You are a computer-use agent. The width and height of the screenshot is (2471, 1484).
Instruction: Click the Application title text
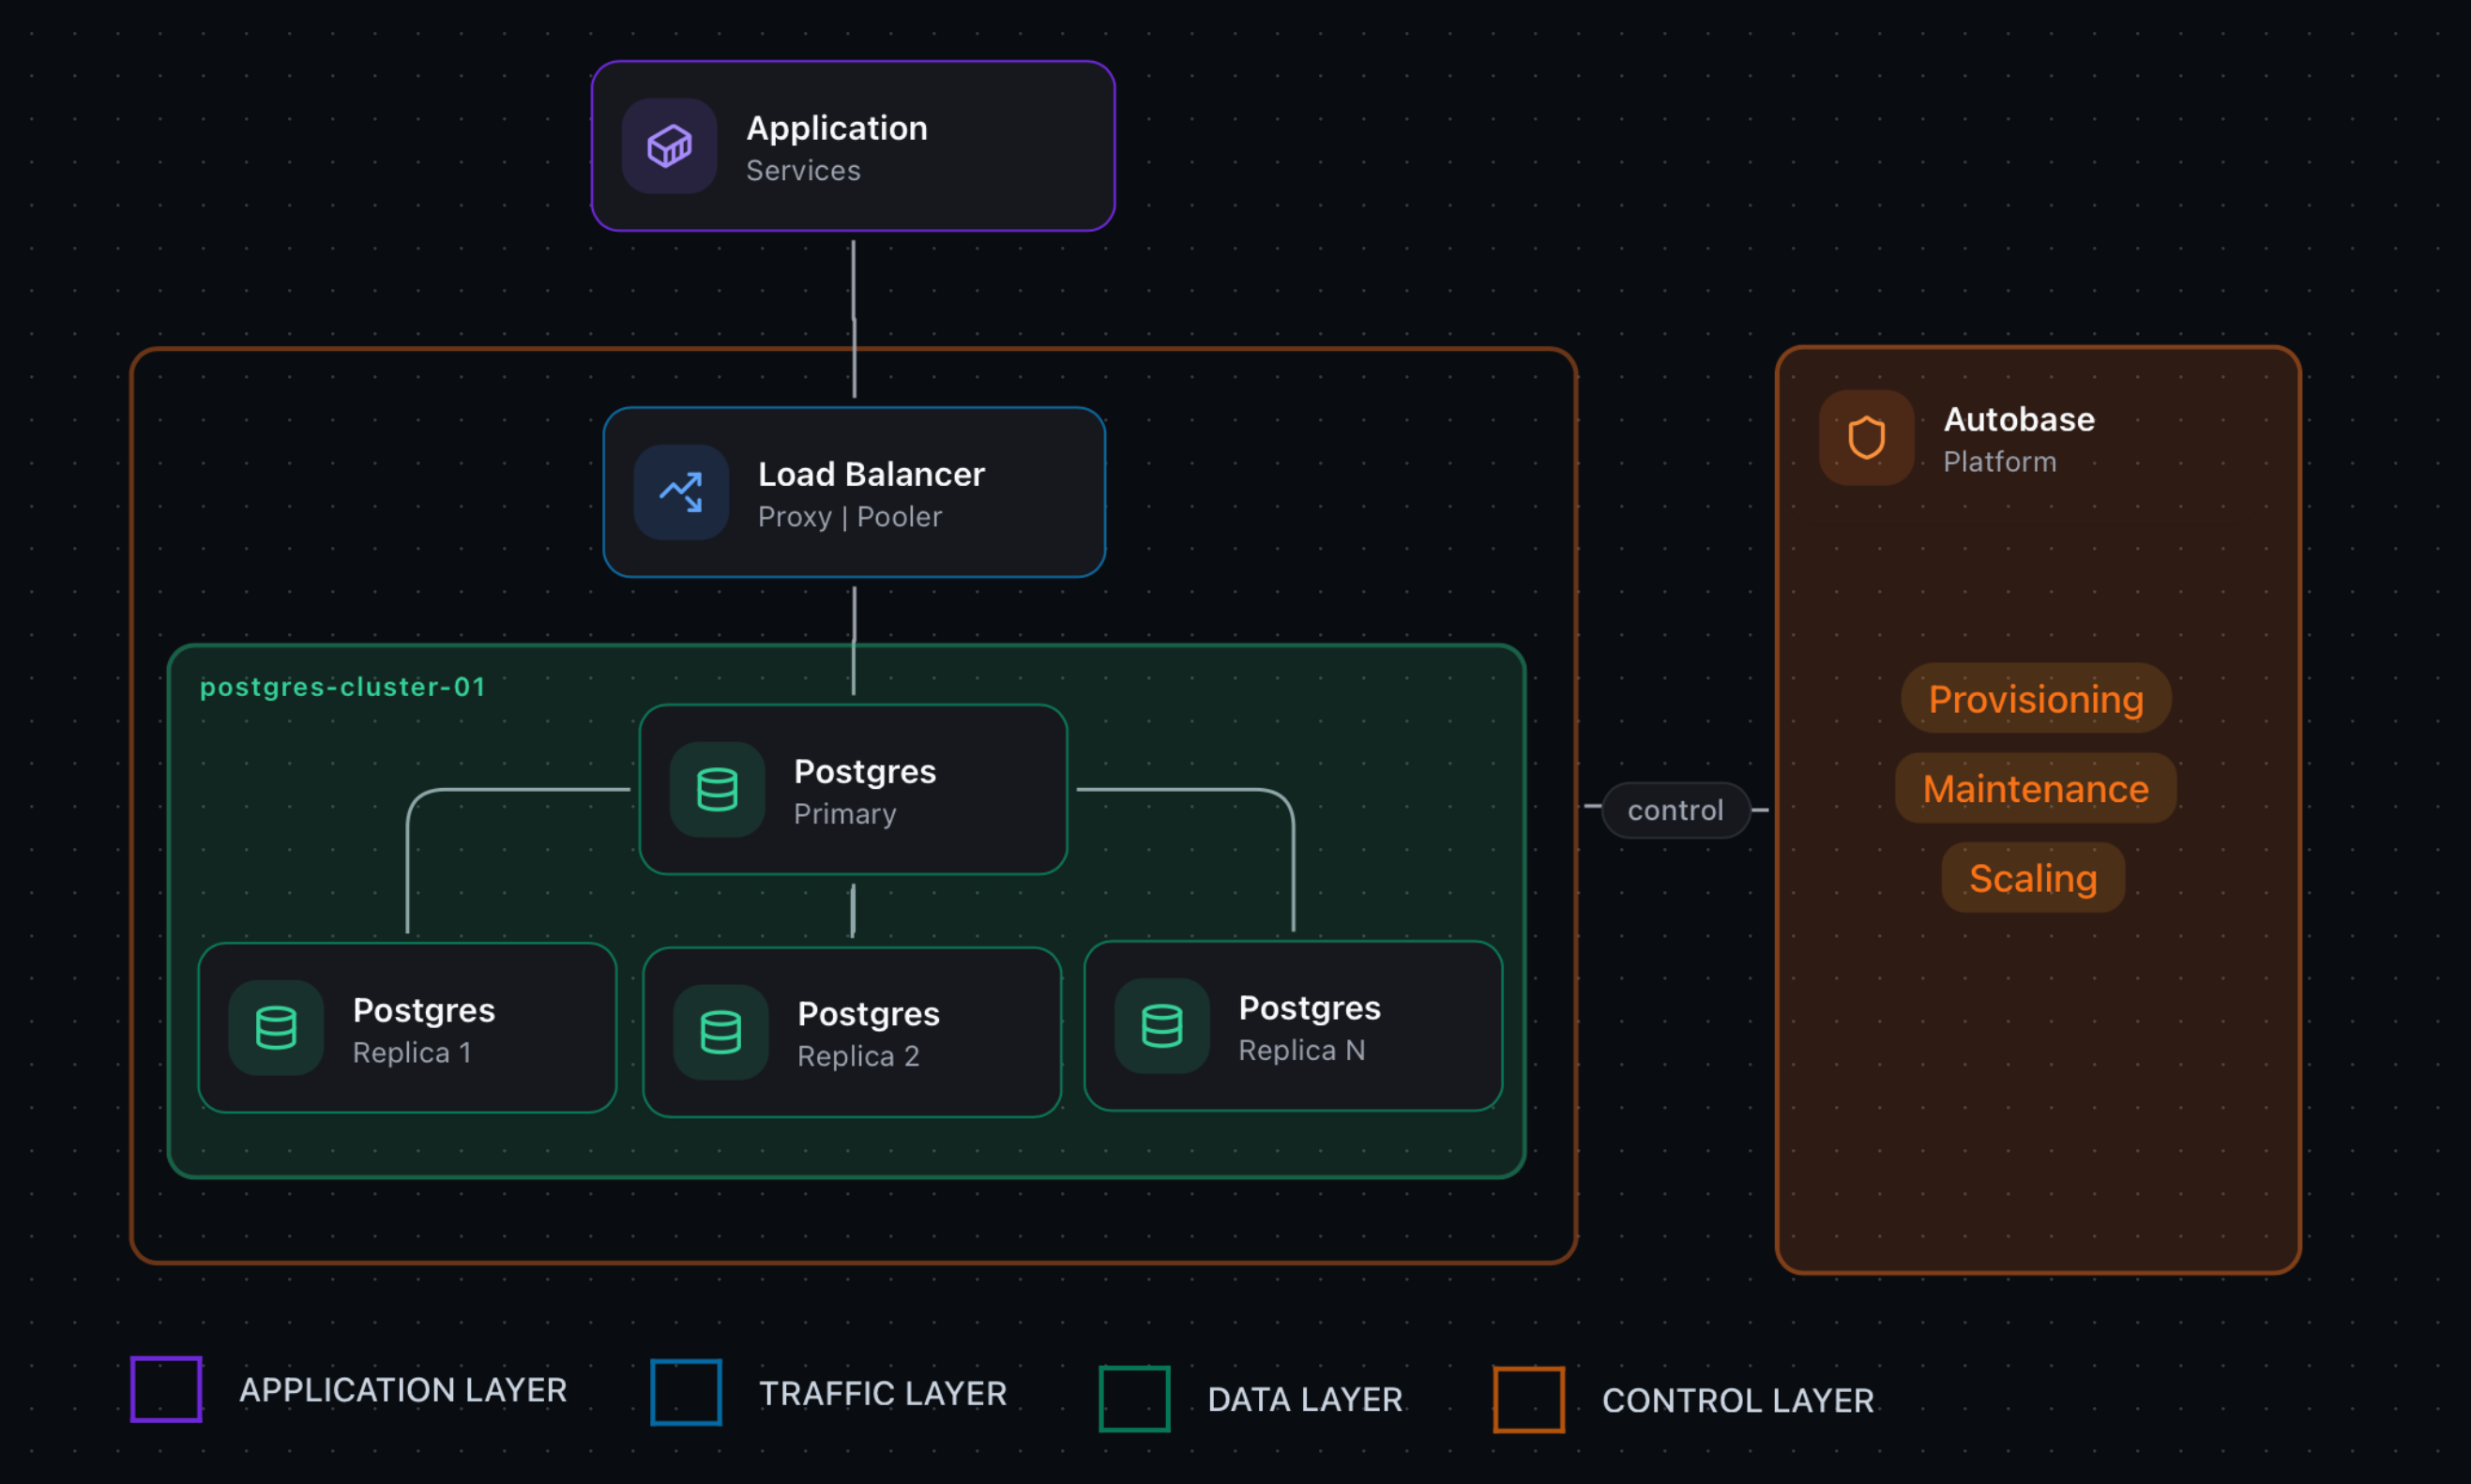[x=837, y=128]
